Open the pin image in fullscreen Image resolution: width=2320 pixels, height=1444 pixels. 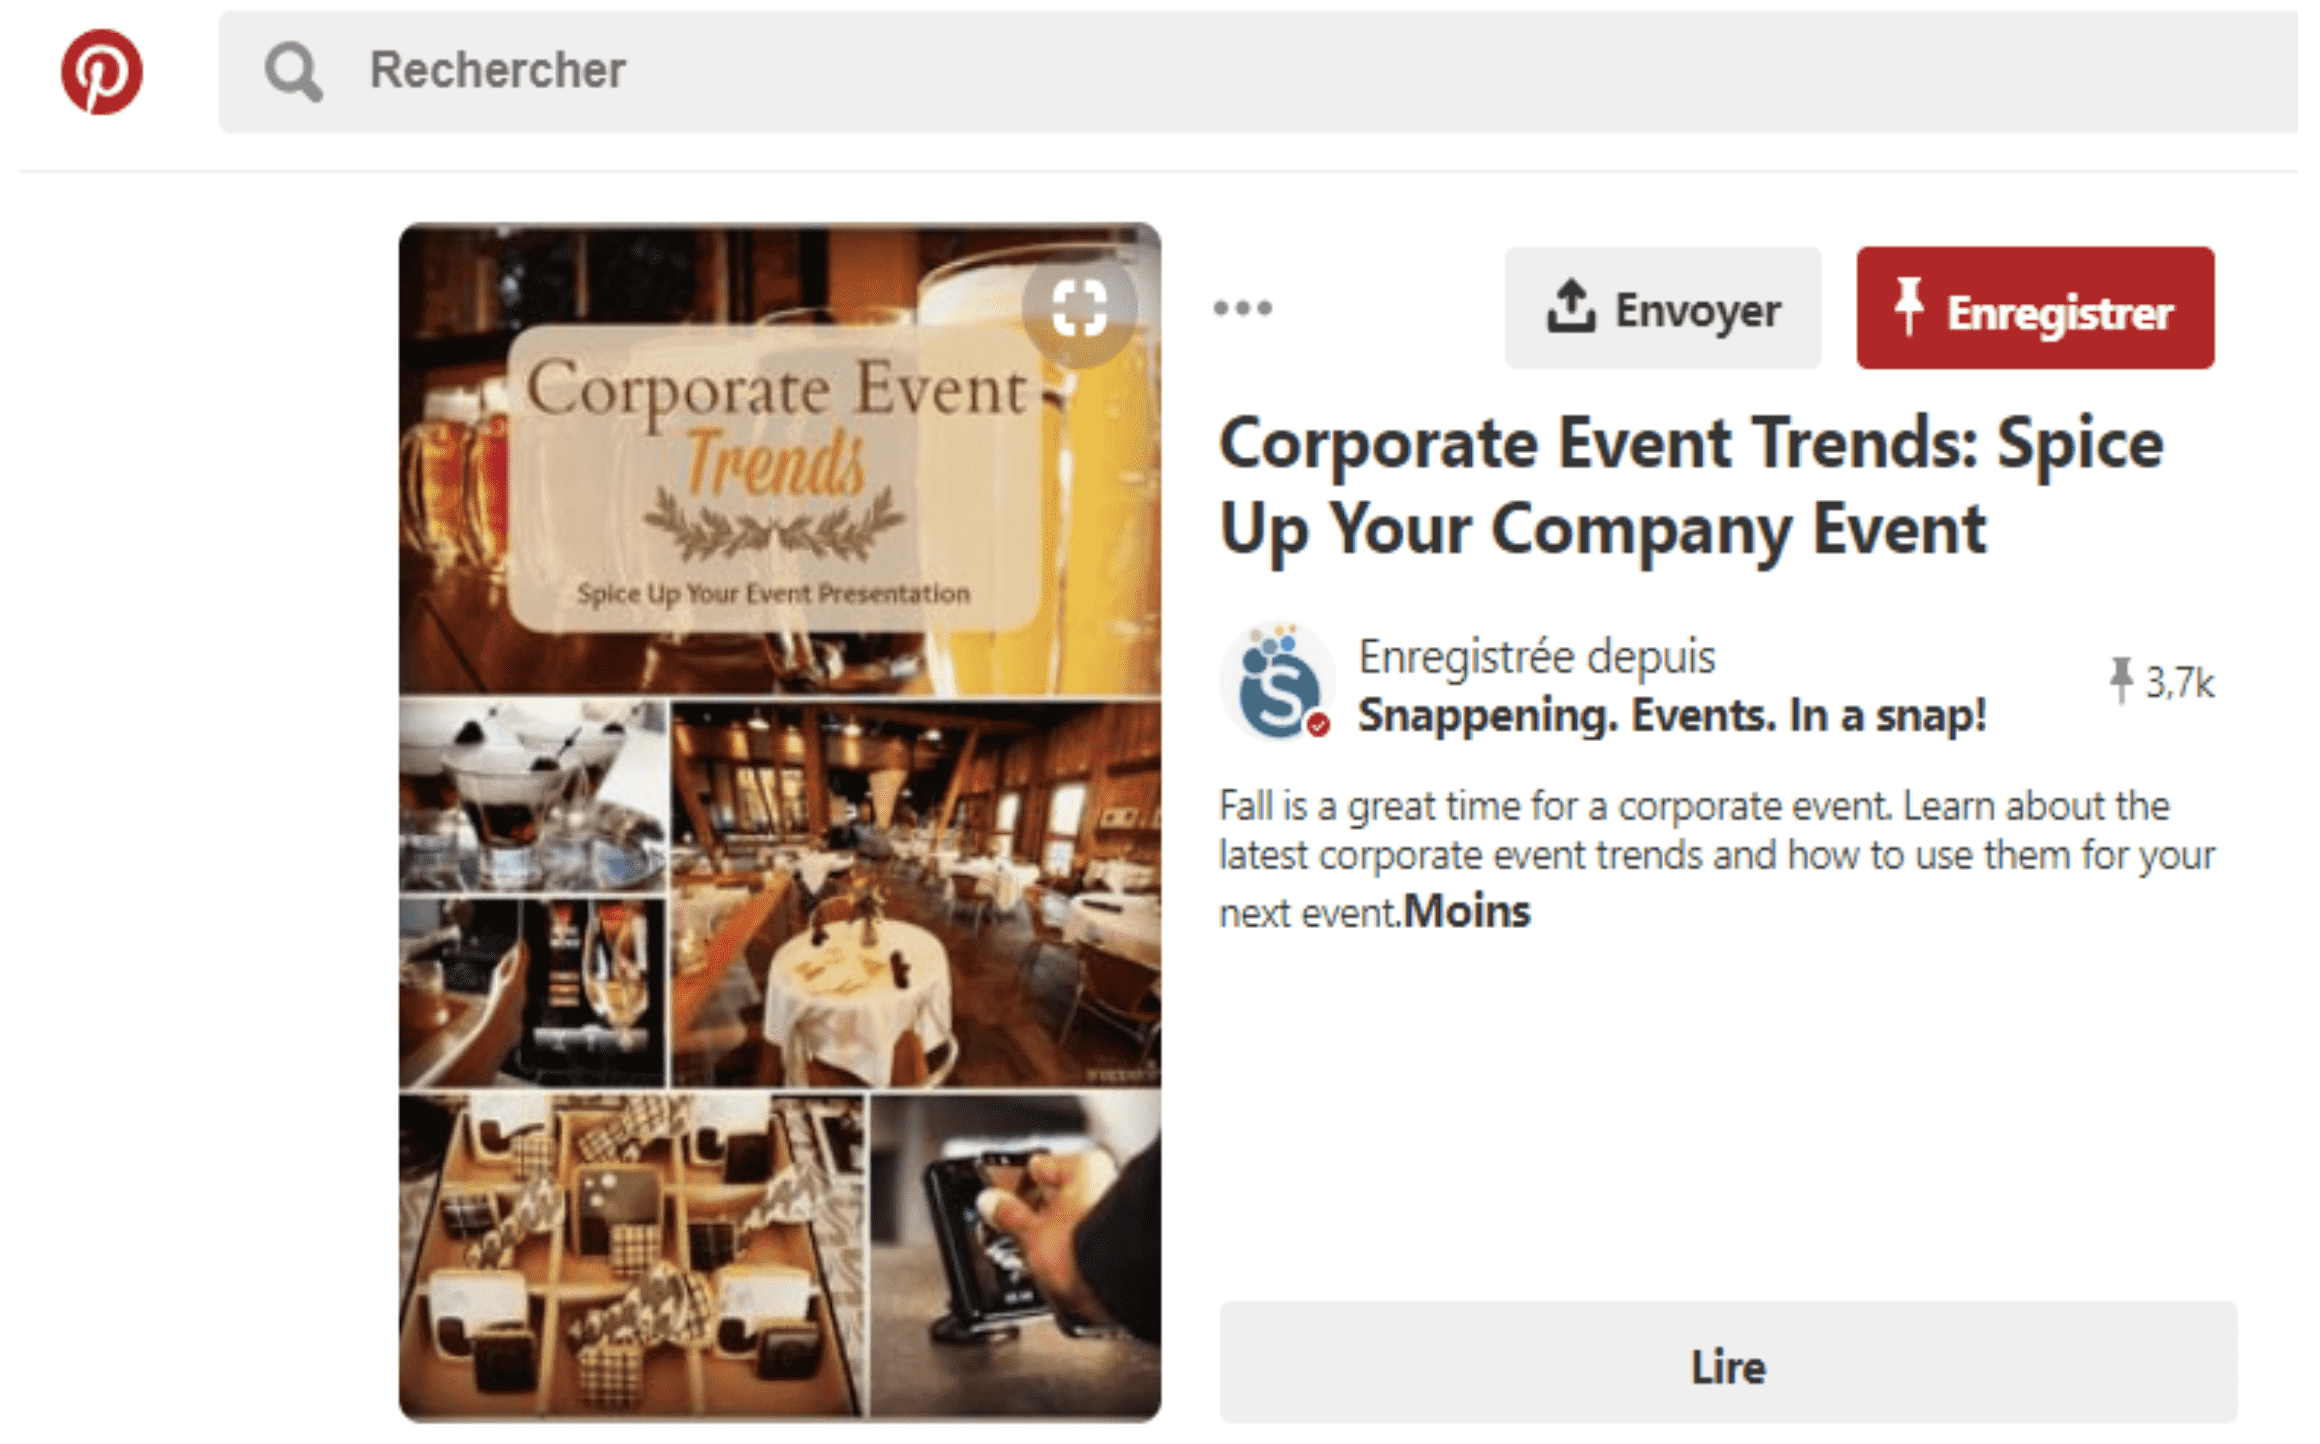[x=1079, y=308]
